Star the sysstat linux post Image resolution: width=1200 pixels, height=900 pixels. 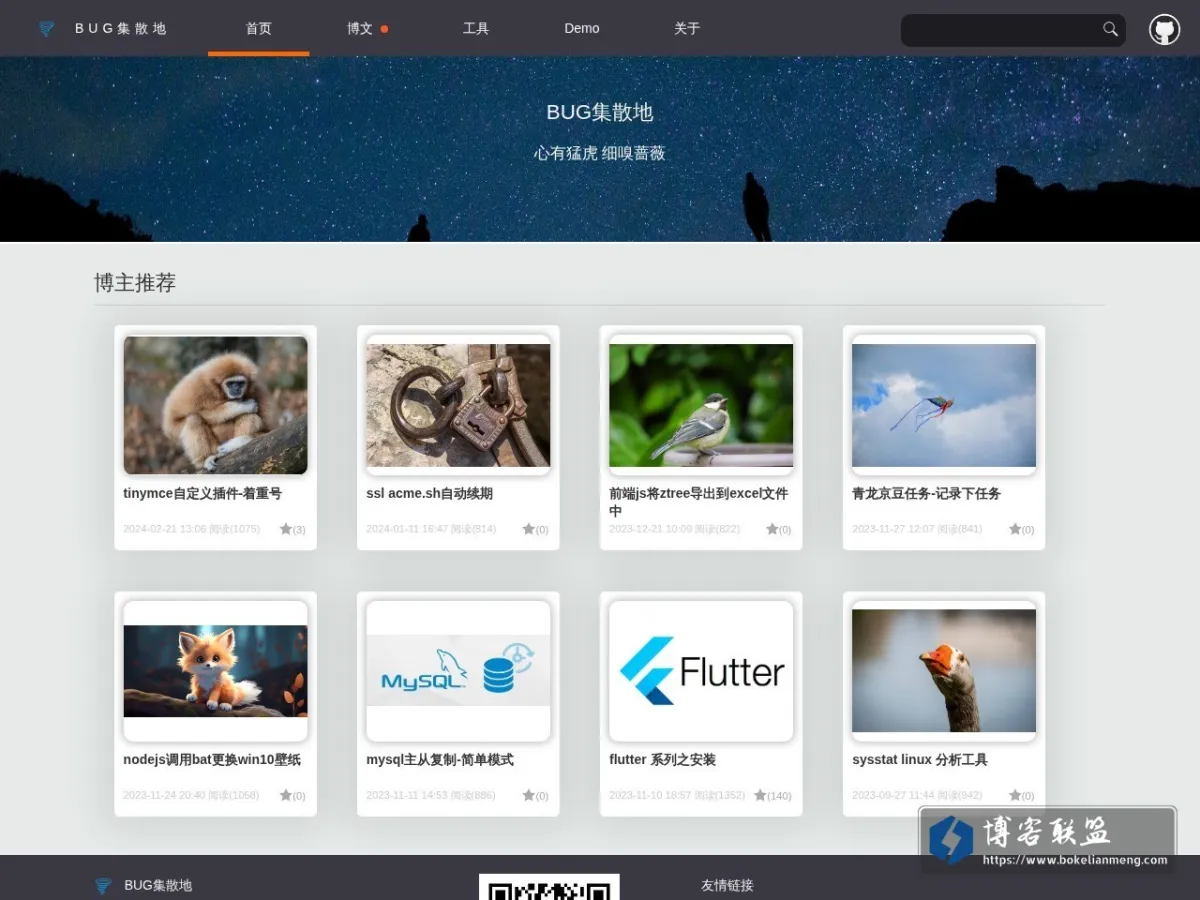point(1014,795)
